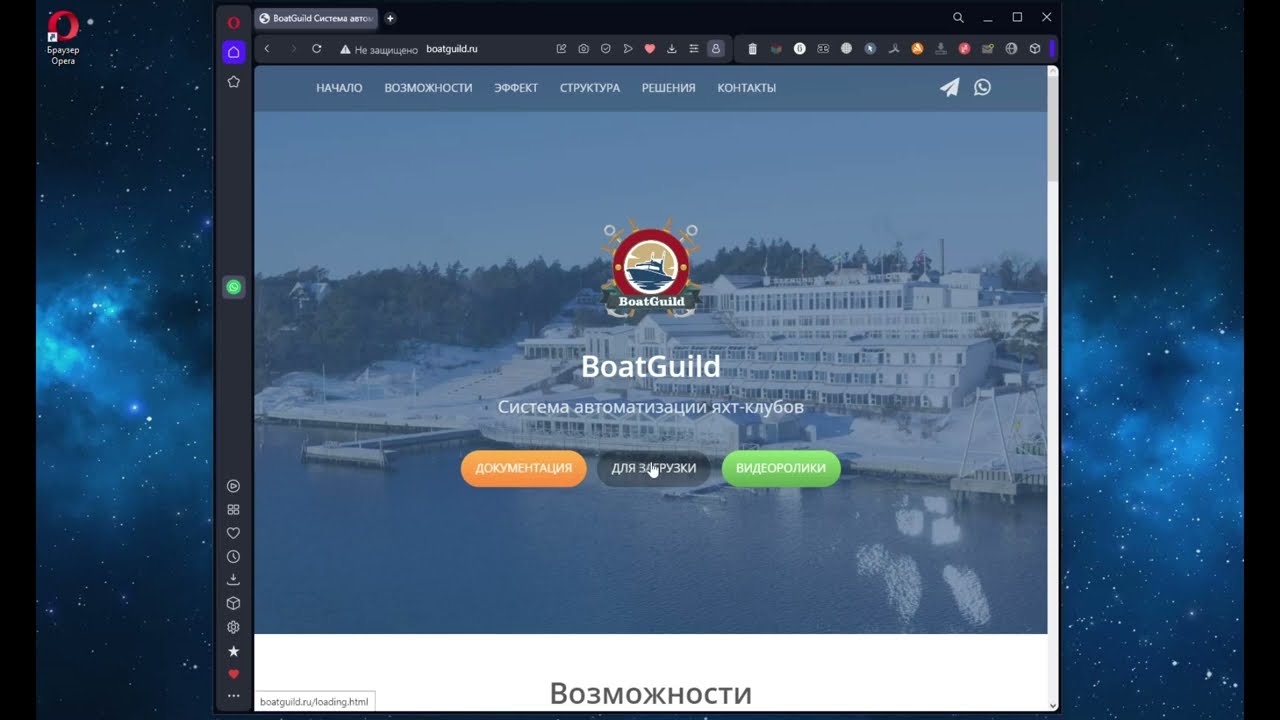The height and width of the screenshot is (720, 1280).
Task: Click the red heart icon in sidebar
Action: (x=233, y=675)
